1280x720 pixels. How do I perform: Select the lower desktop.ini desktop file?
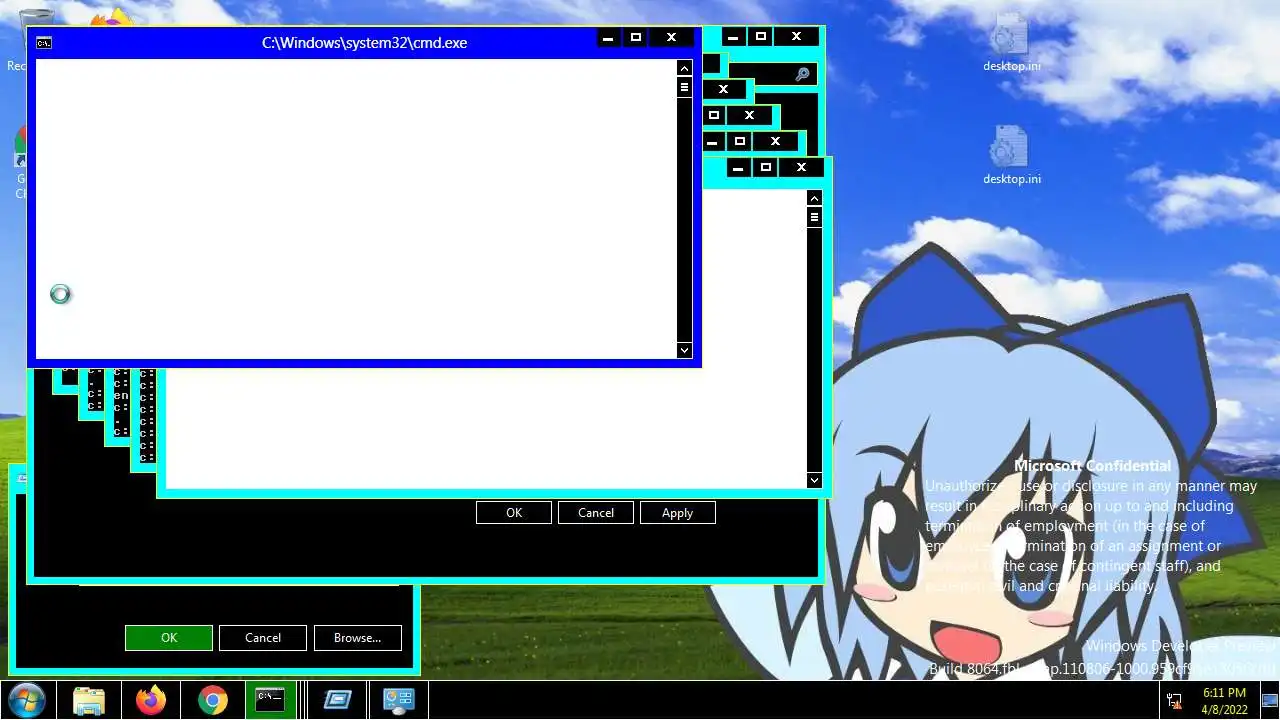coord(1011,156)
